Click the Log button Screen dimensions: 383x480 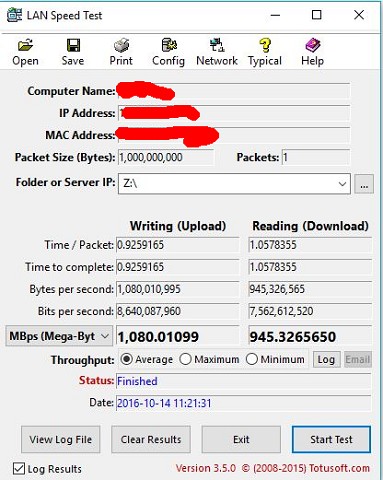326,359
